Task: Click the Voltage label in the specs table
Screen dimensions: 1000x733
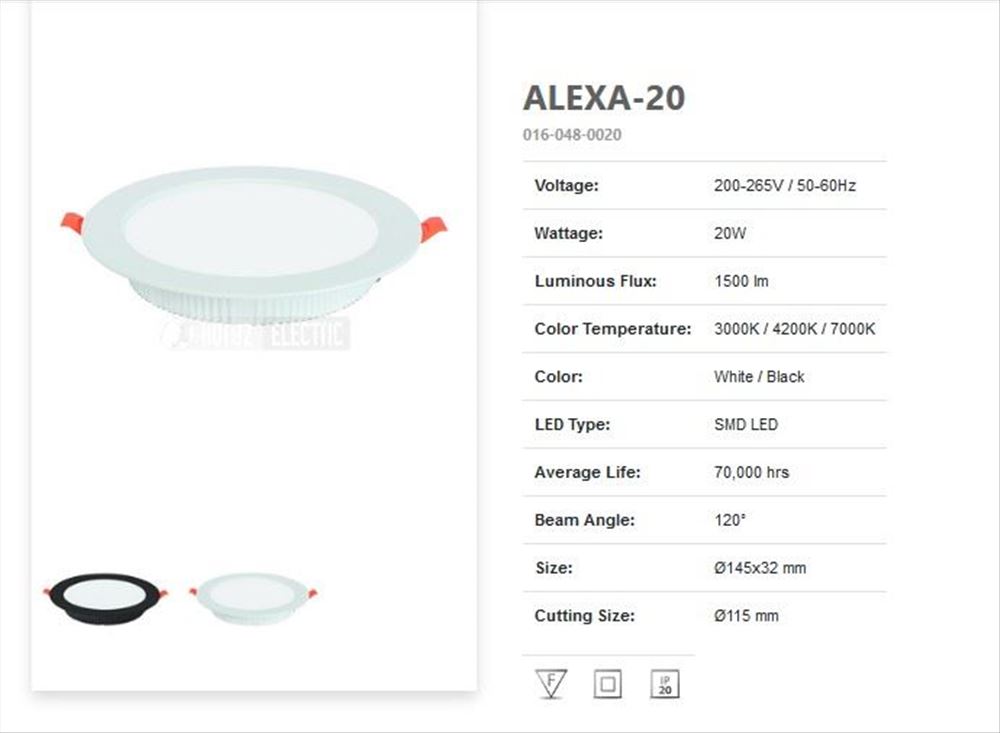Action: click(566, 185)
